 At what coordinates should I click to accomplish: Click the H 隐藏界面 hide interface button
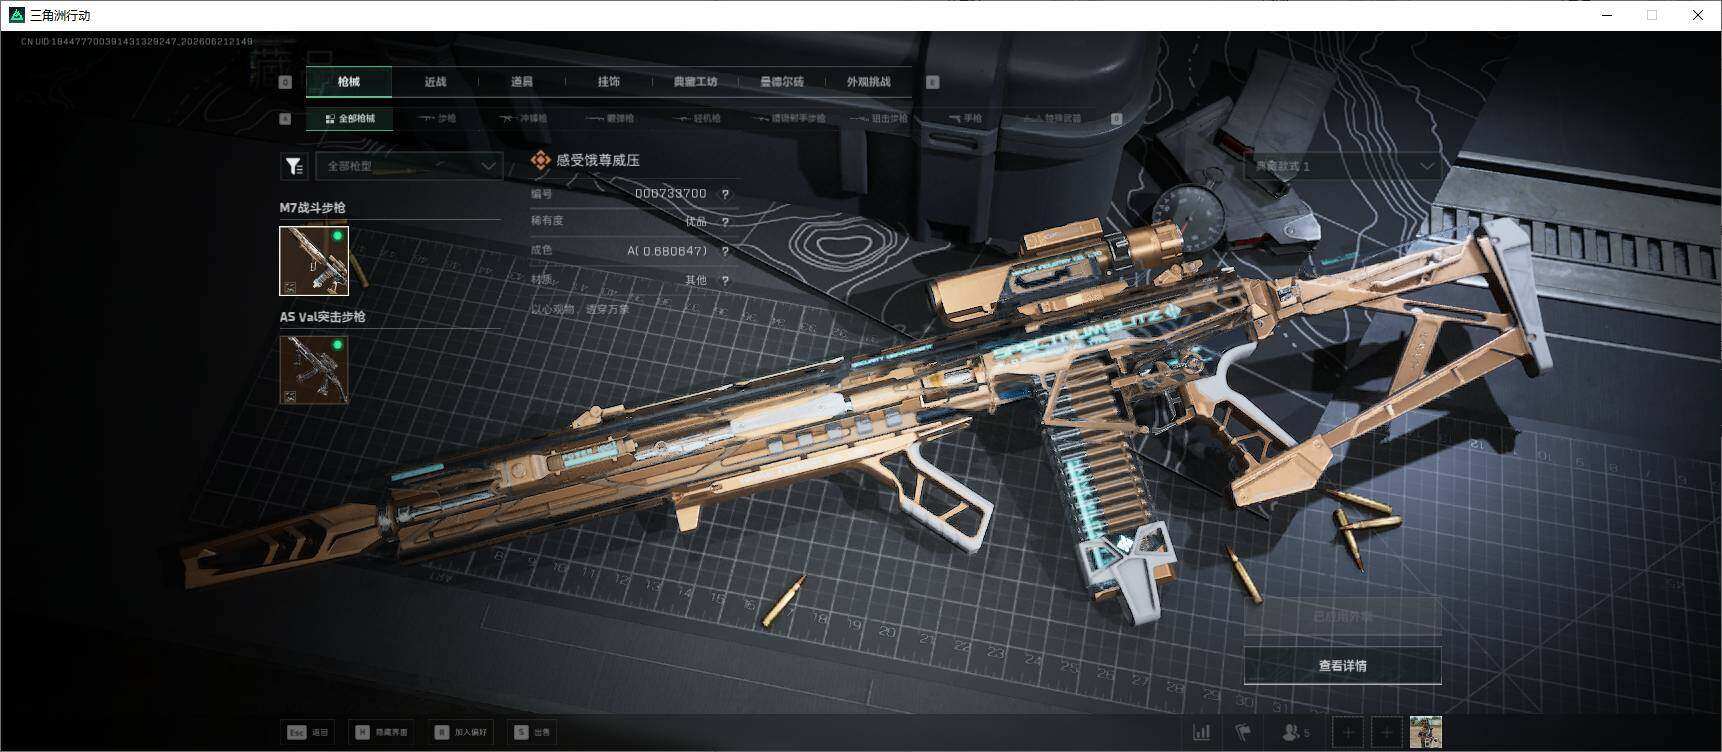[381, 732]
